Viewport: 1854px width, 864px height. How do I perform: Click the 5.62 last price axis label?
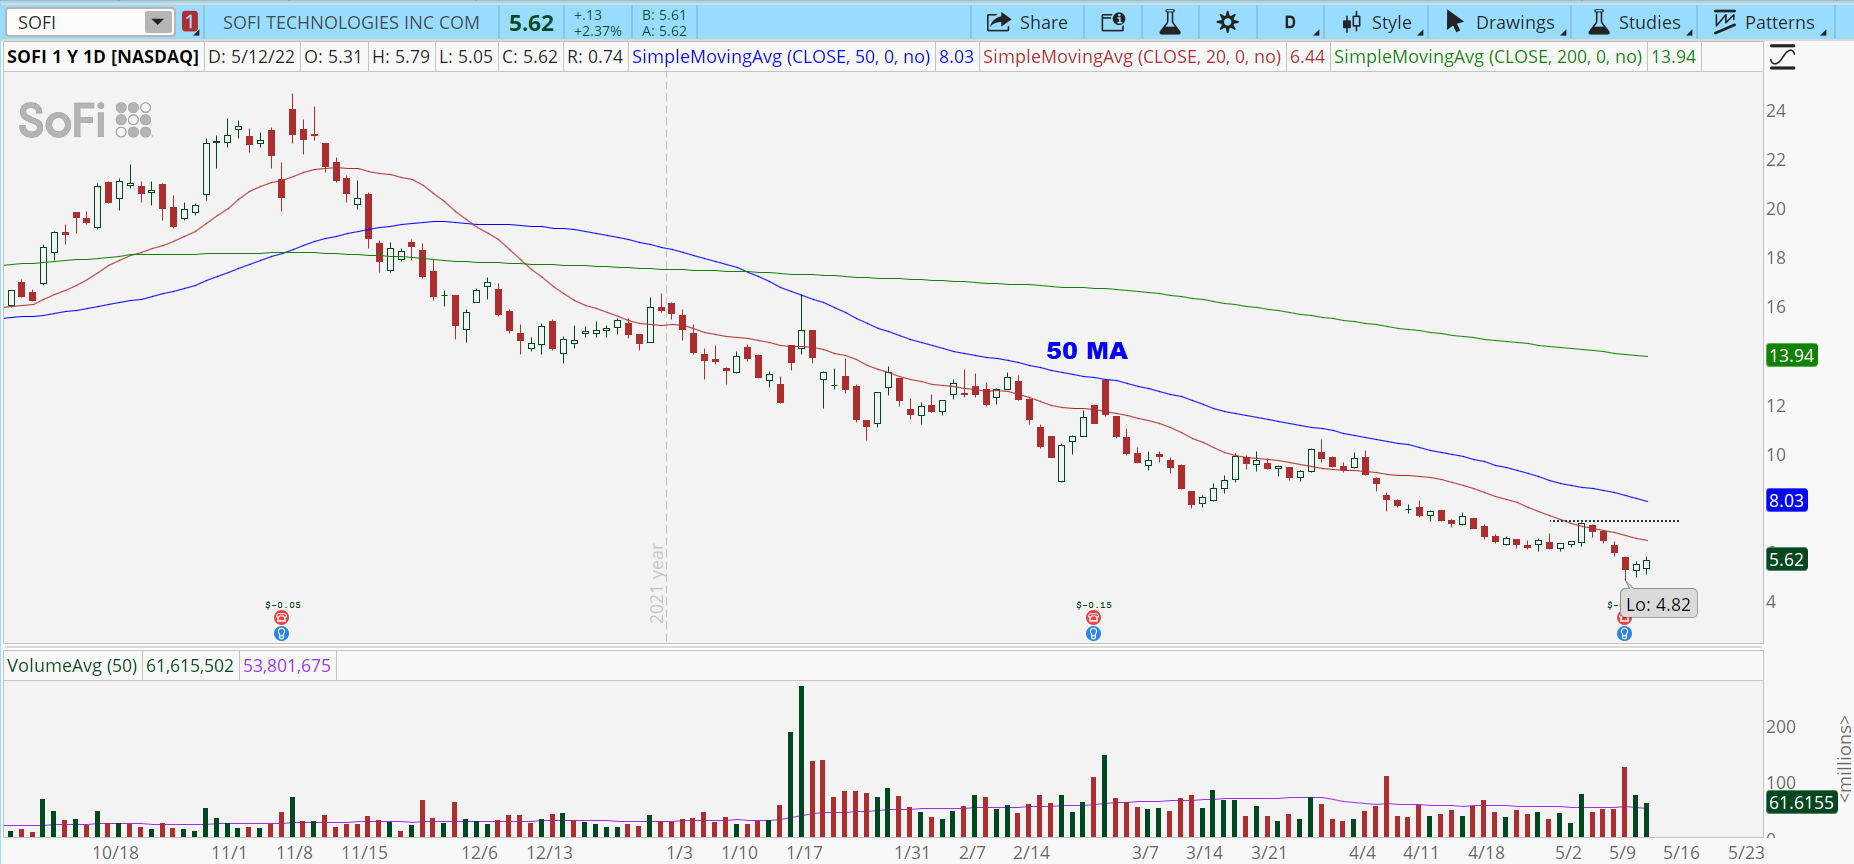(x=1786, y=560)
